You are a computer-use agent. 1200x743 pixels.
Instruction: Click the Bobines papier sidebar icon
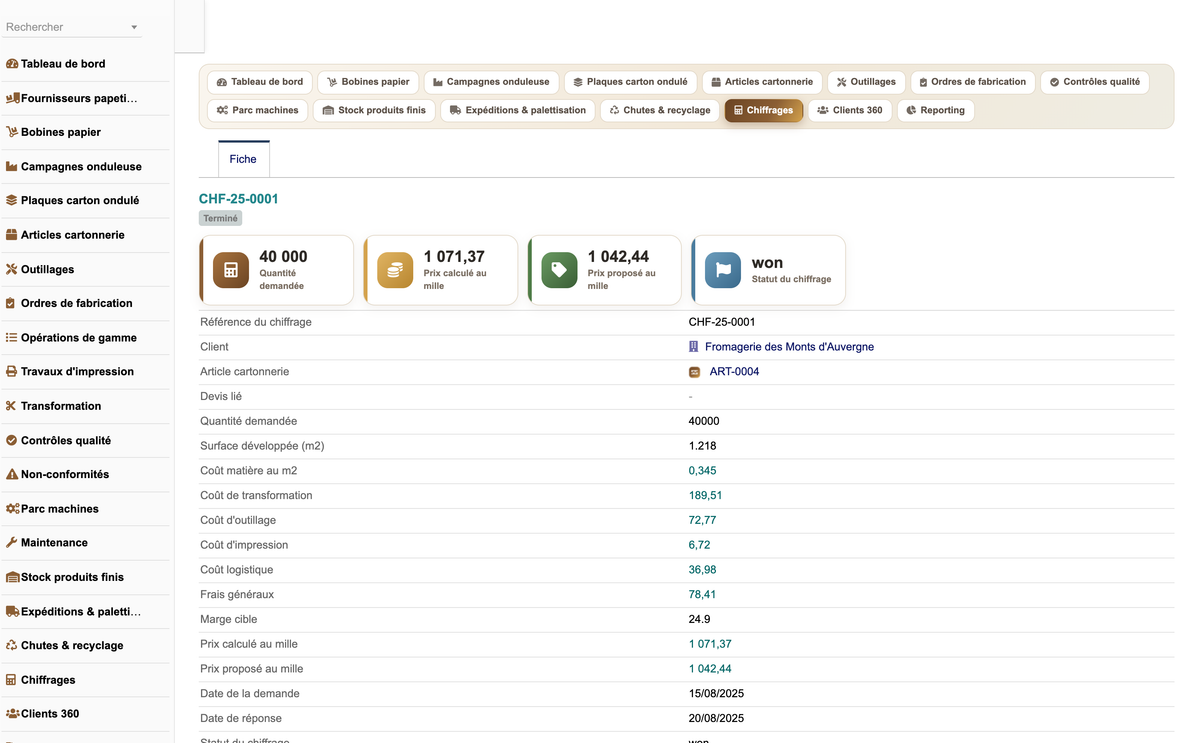[12, 132]
